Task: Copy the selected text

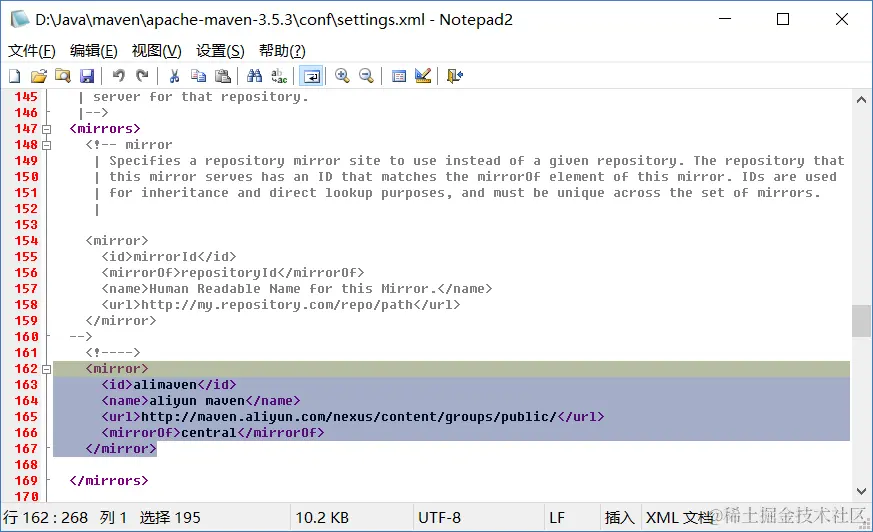Action: pos(198,76)
